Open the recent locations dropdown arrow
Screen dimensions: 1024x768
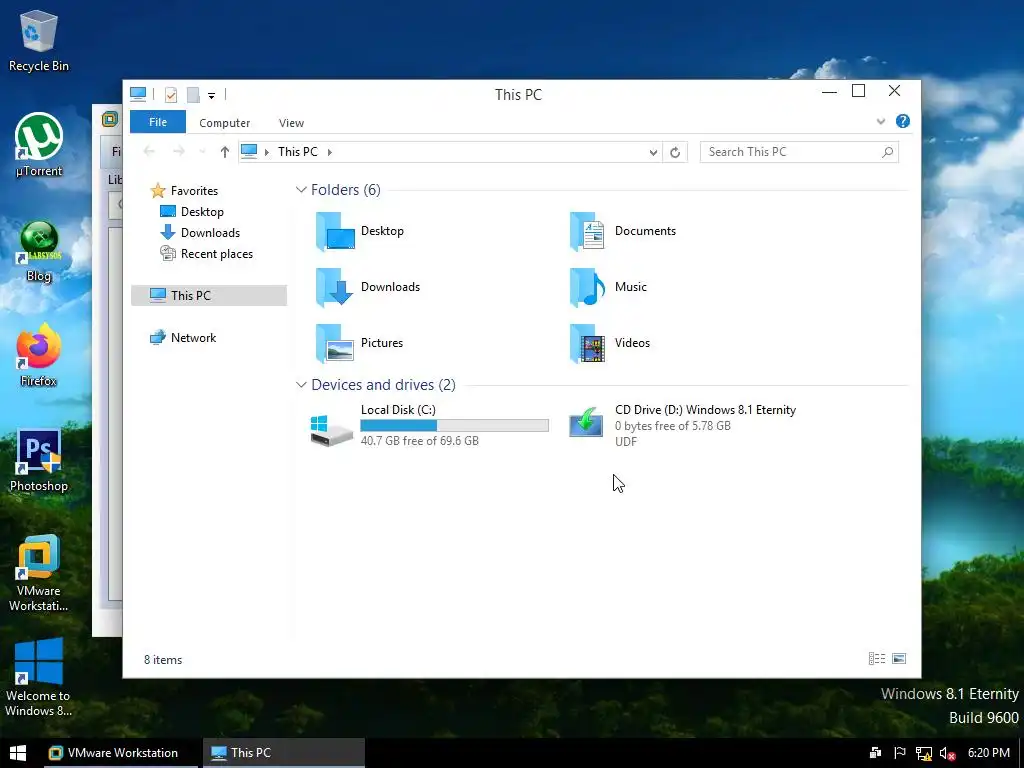[x=202, y=152]
